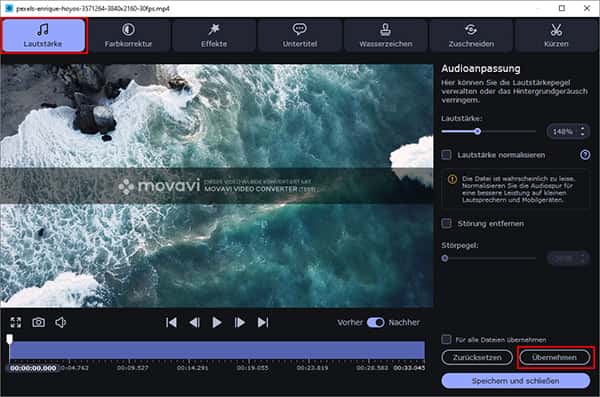Enable Störung entfernen checkbox

point(446,223)
